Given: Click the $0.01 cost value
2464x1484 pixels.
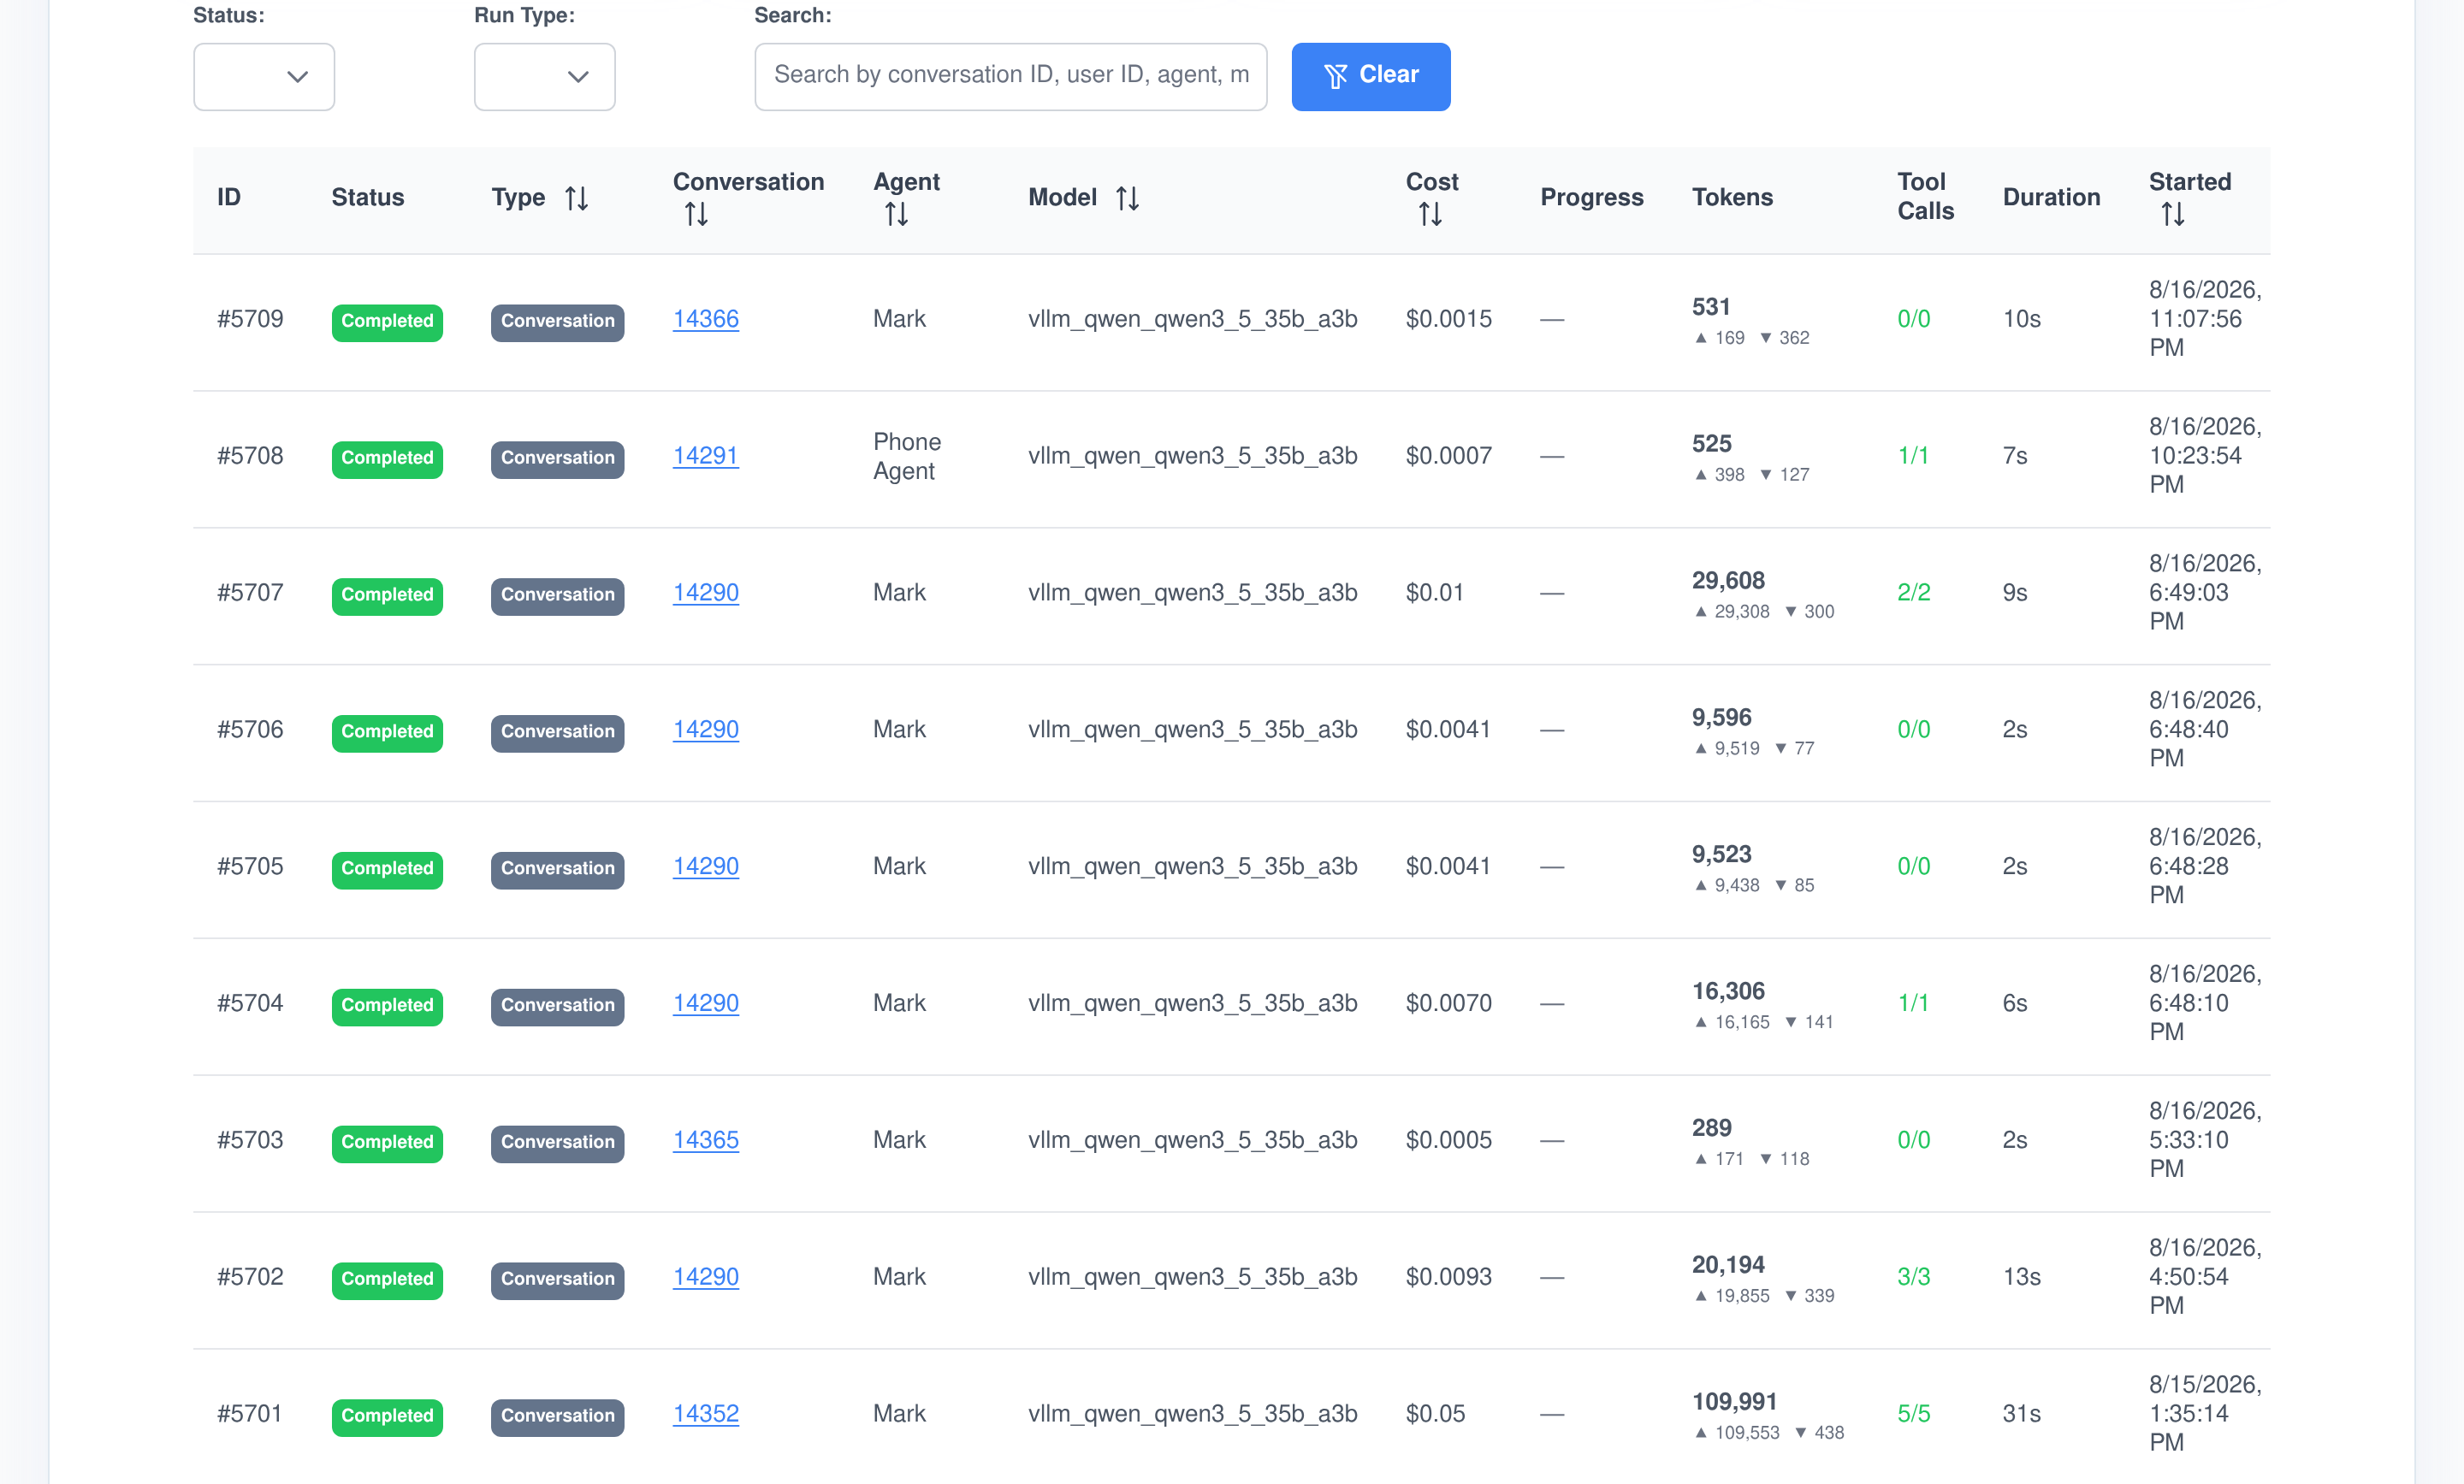Looking at the screenshot, I should (1434, 593).
